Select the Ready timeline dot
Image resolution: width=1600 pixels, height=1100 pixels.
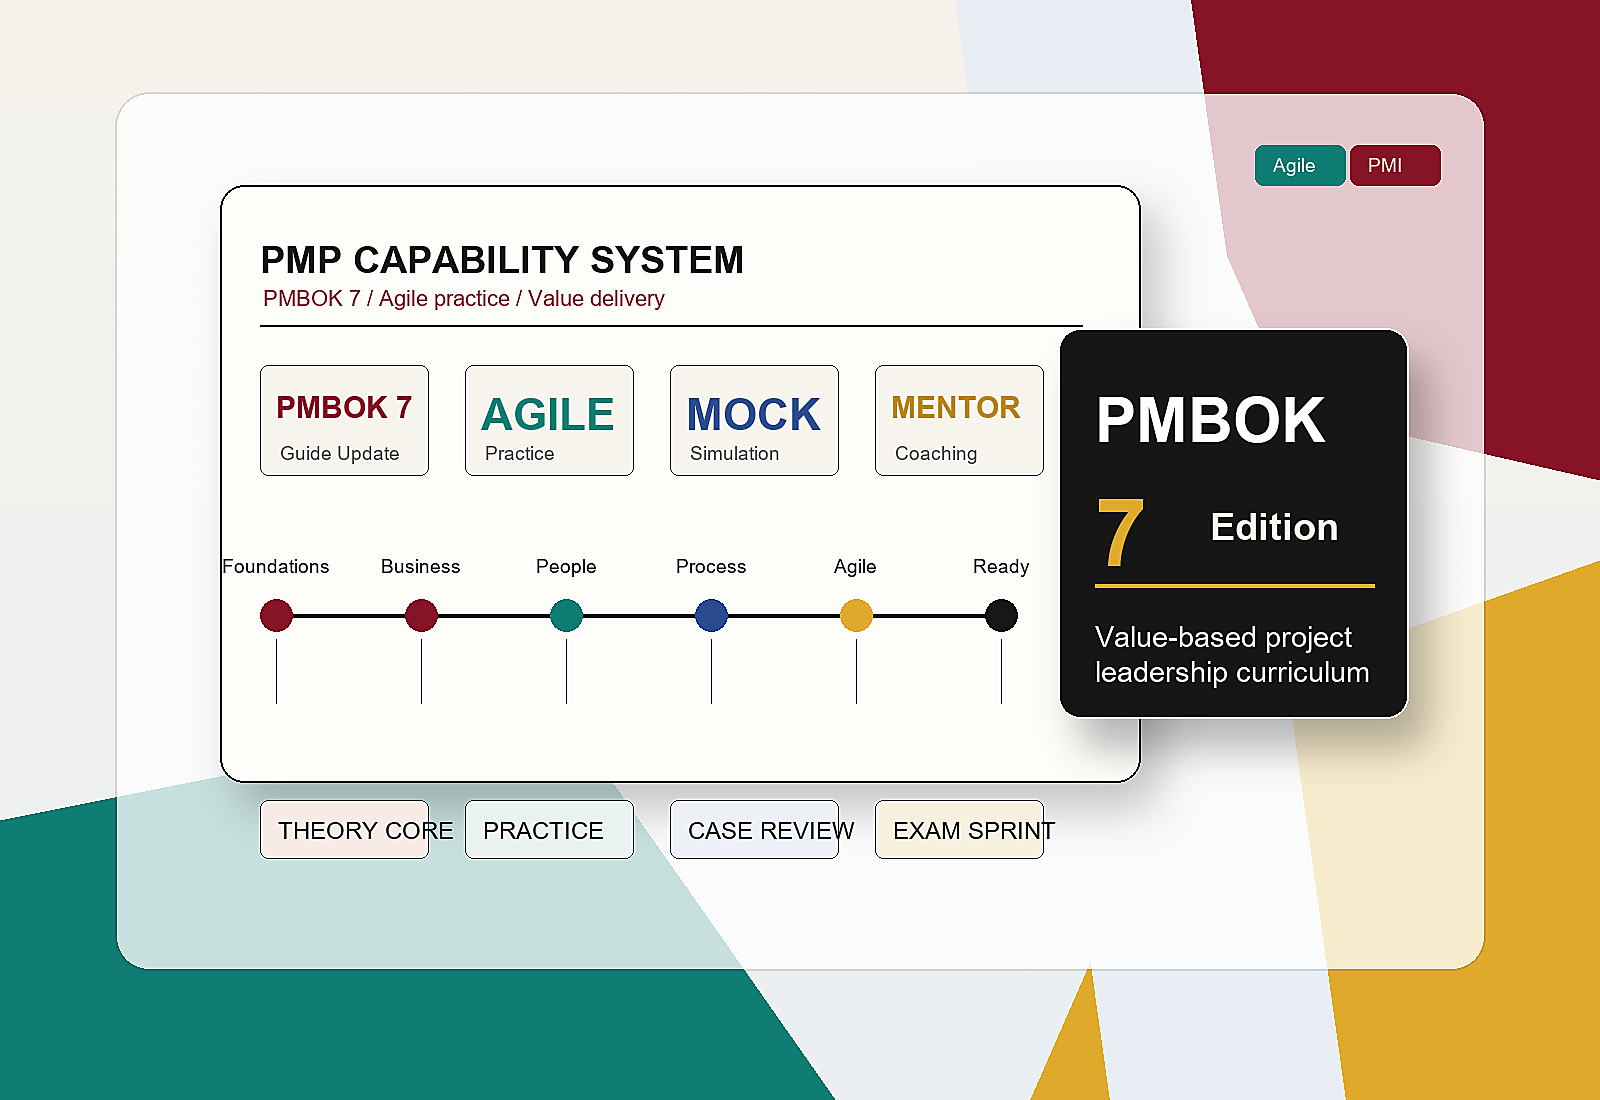[1001, 615]
